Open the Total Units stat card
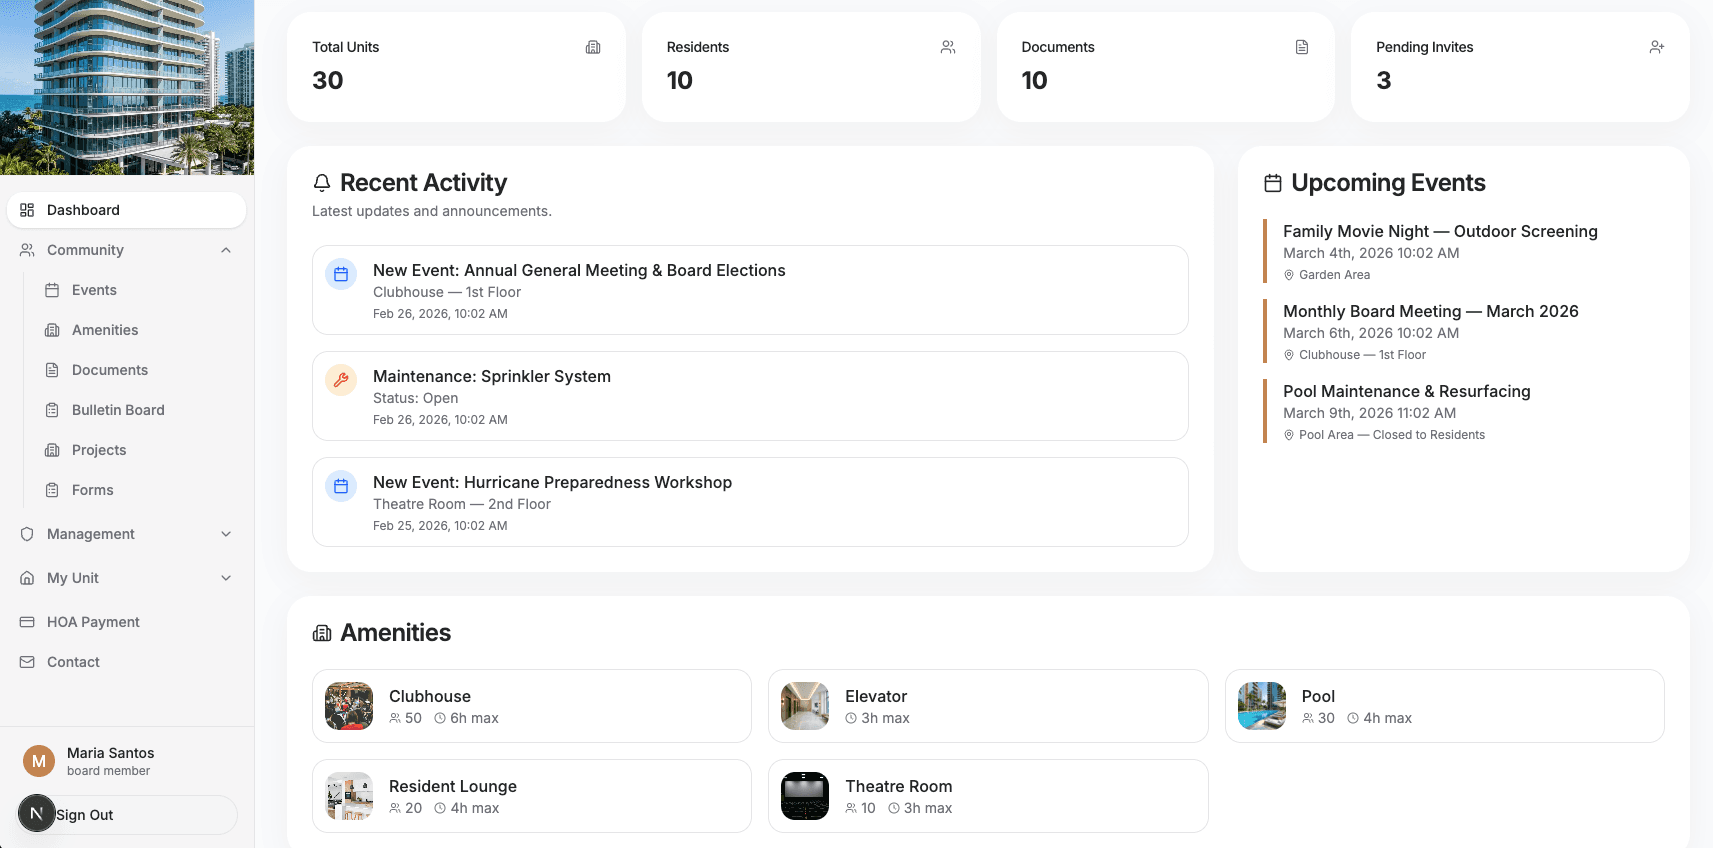Viewport: 1713px width, 848px height. [456, 67]
